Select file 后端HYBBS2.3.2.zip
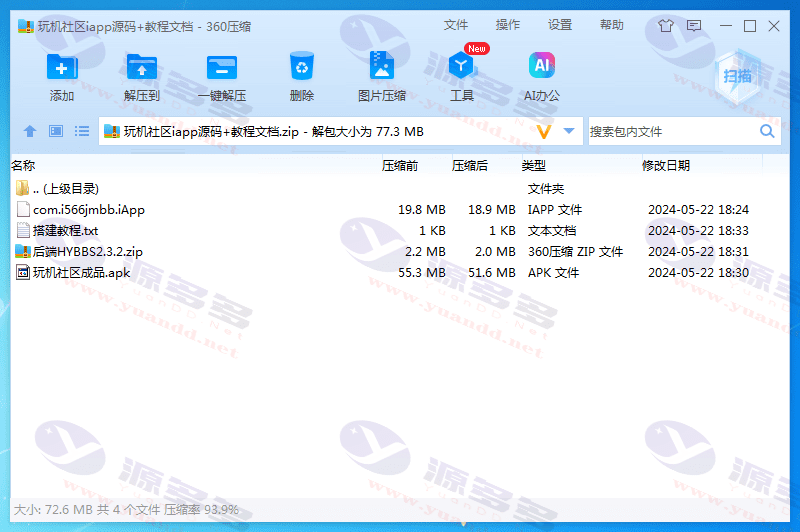Screen dimensions: 800x532 (400, 251)
